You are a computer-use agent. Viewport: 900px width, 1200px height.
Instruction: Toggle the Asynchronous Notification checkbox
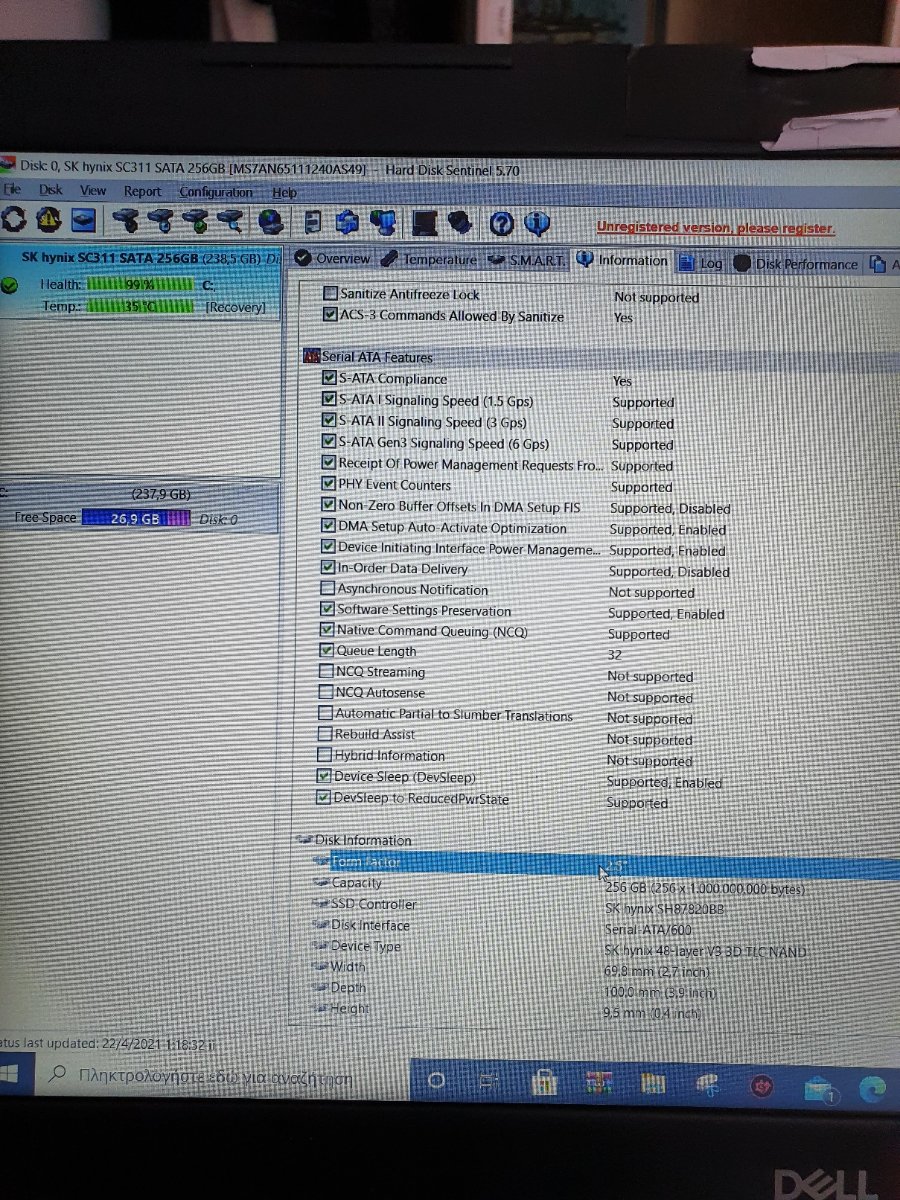pos(327,589)
